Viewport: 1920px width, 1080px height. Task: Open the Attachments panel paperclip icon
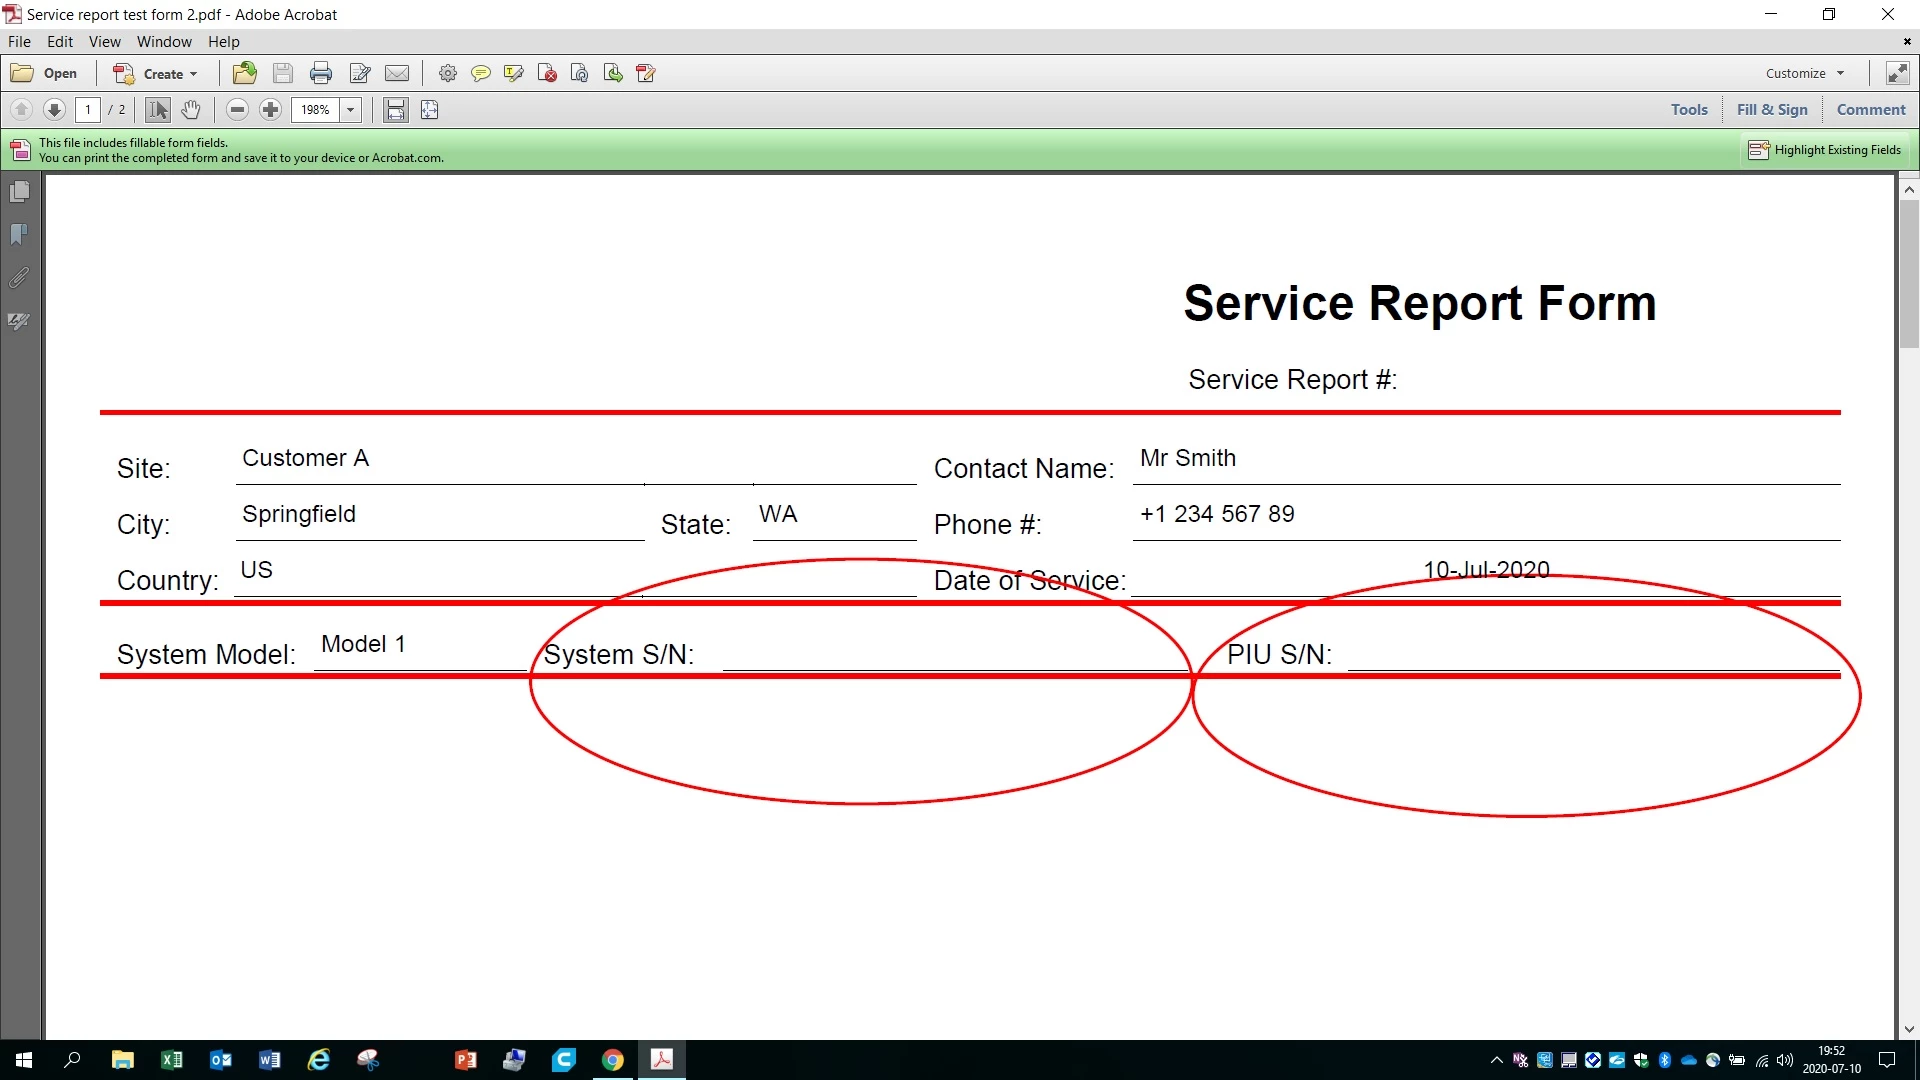tap(19, 278)
